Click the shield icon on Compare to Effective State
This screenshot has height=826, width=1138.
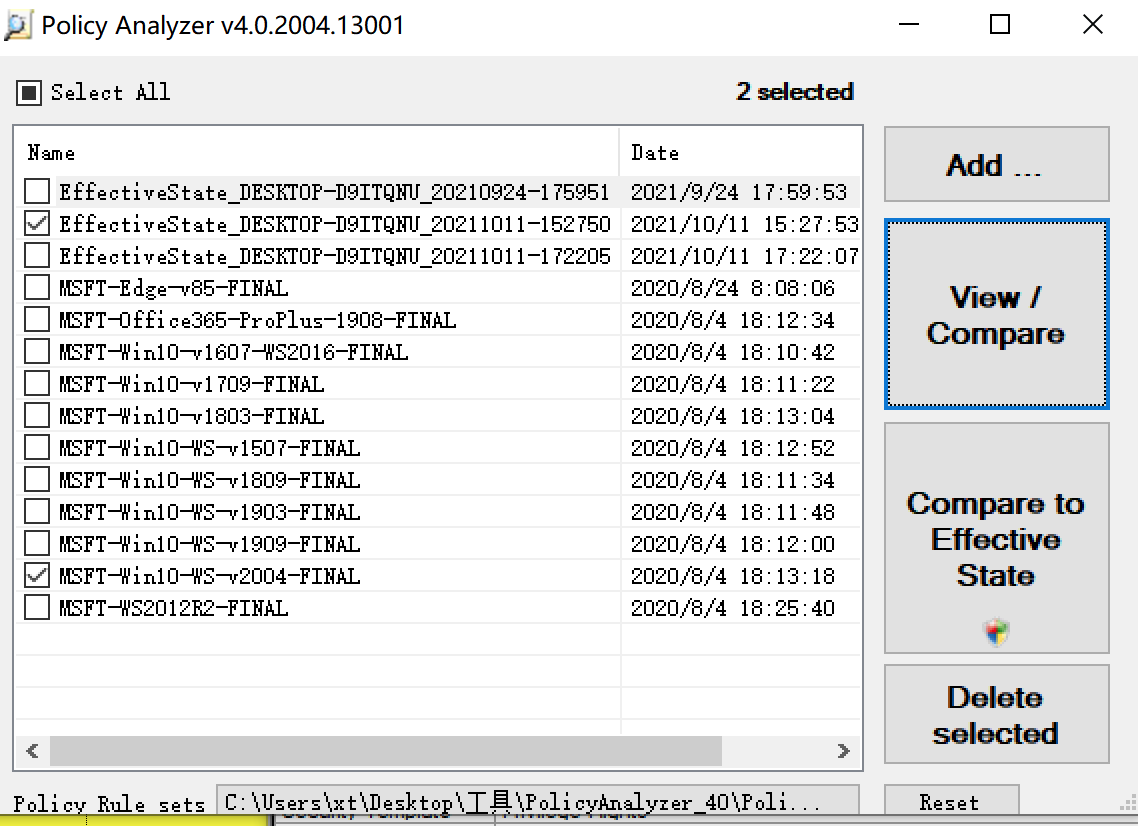click(996, 631)
